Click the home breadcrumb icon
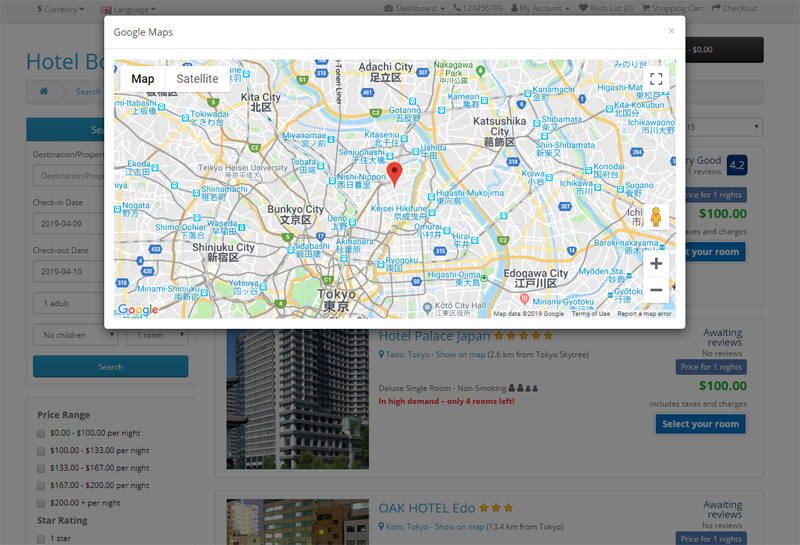Screen dimensions: 800x545 (44, 91)
